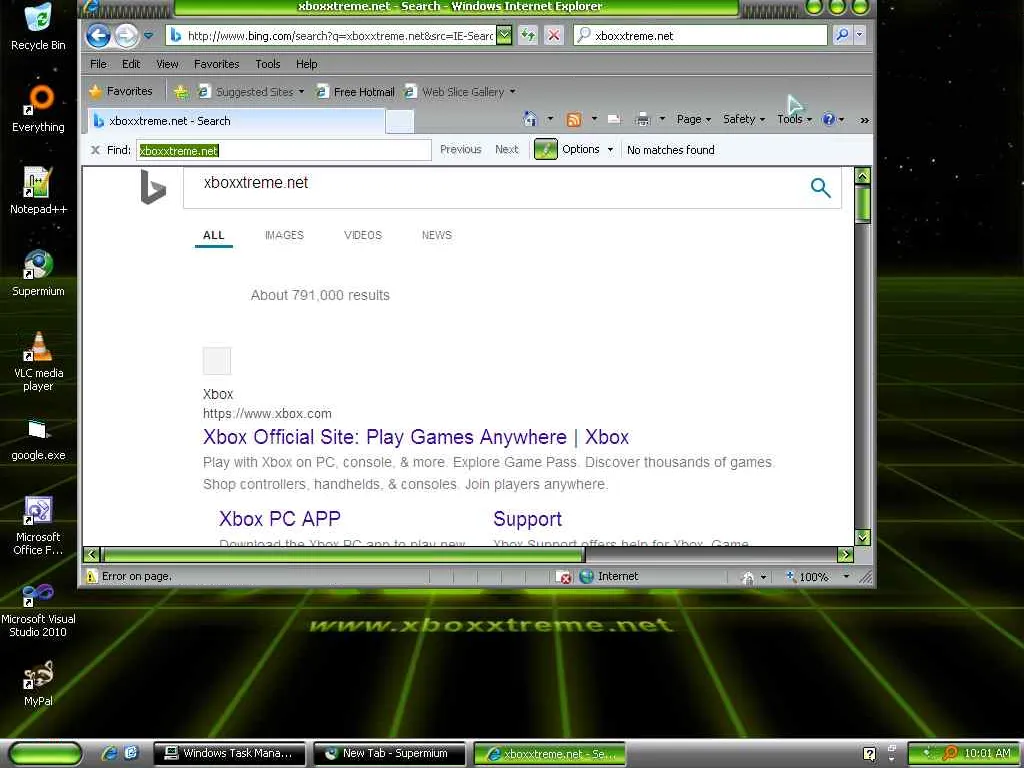1024x768 pixels.
Task: Click the Bing search magnifier icon
Action: (x=820, y=188)
